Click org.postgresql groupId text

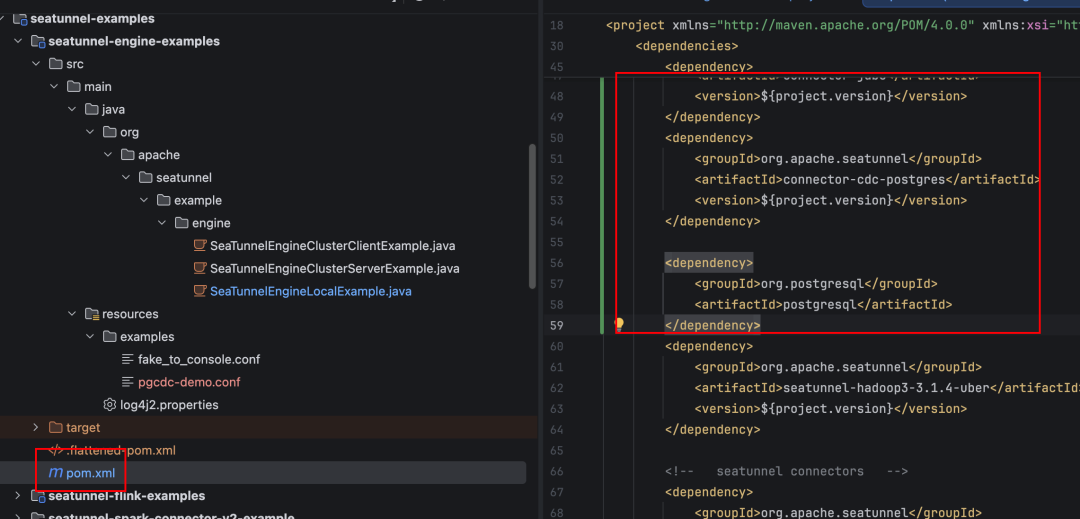click(x=811, y=284)
